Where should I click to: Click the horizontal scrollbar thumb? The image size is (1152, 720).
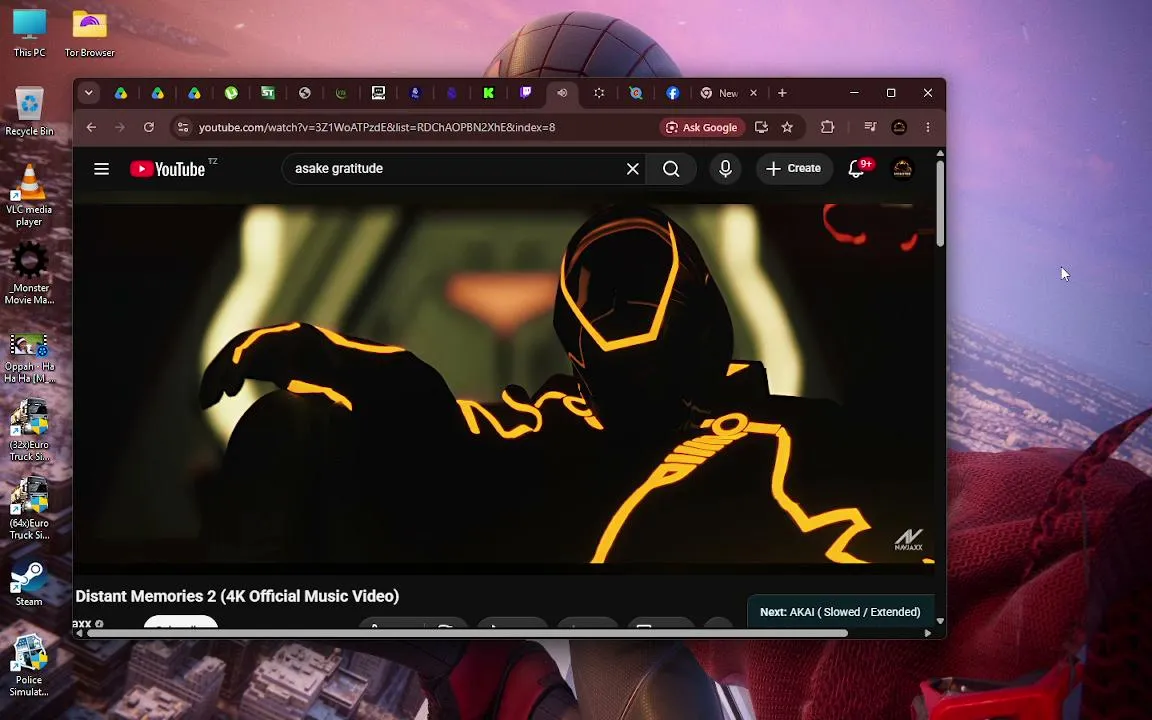point(467,633)
